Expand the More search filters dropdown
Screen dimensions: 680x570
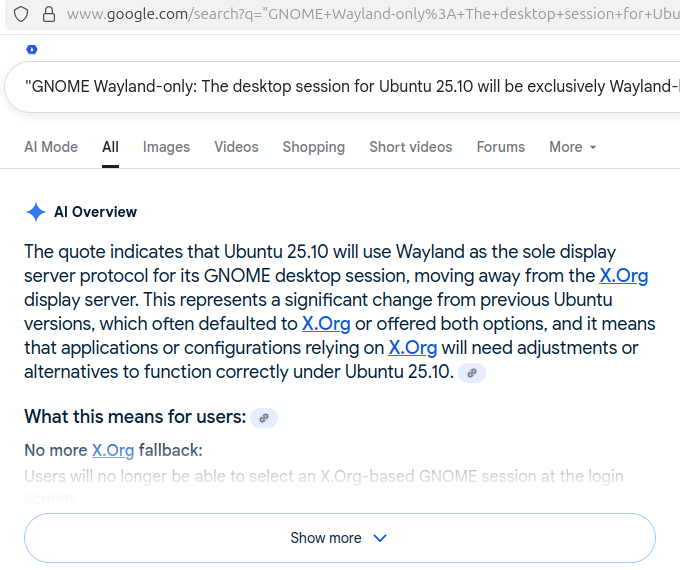click(572, 147)
